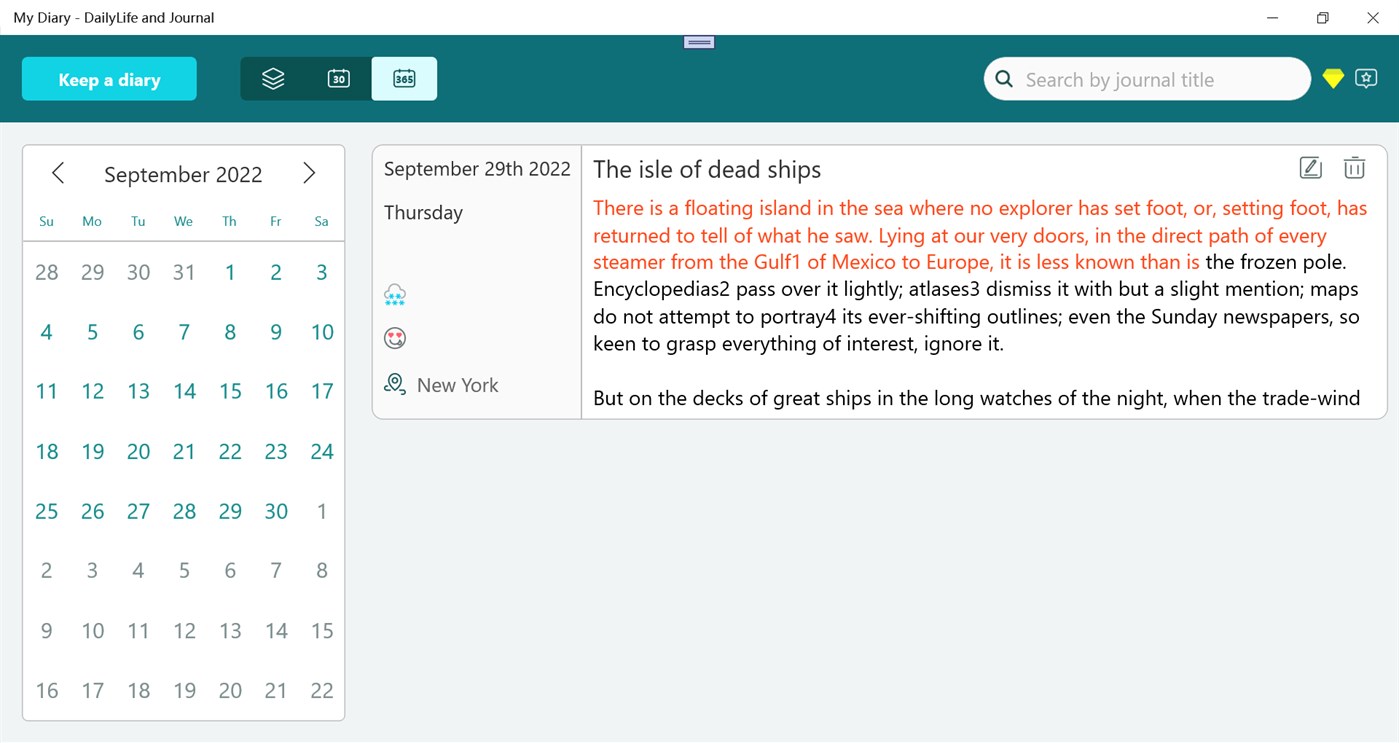Open the location pin icon near New York

point(394,383)
